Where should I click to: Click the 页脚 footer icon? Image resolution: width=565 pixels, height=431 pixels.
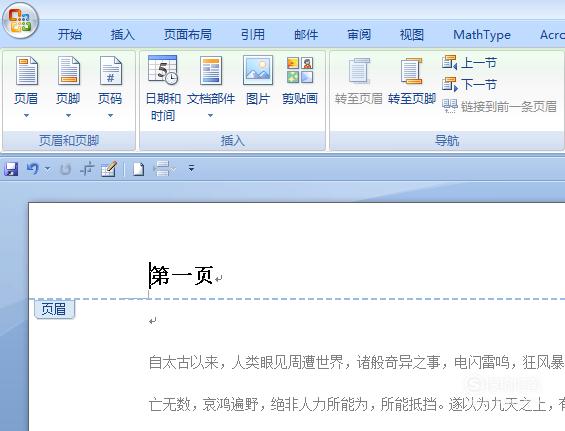click(68, 71)
